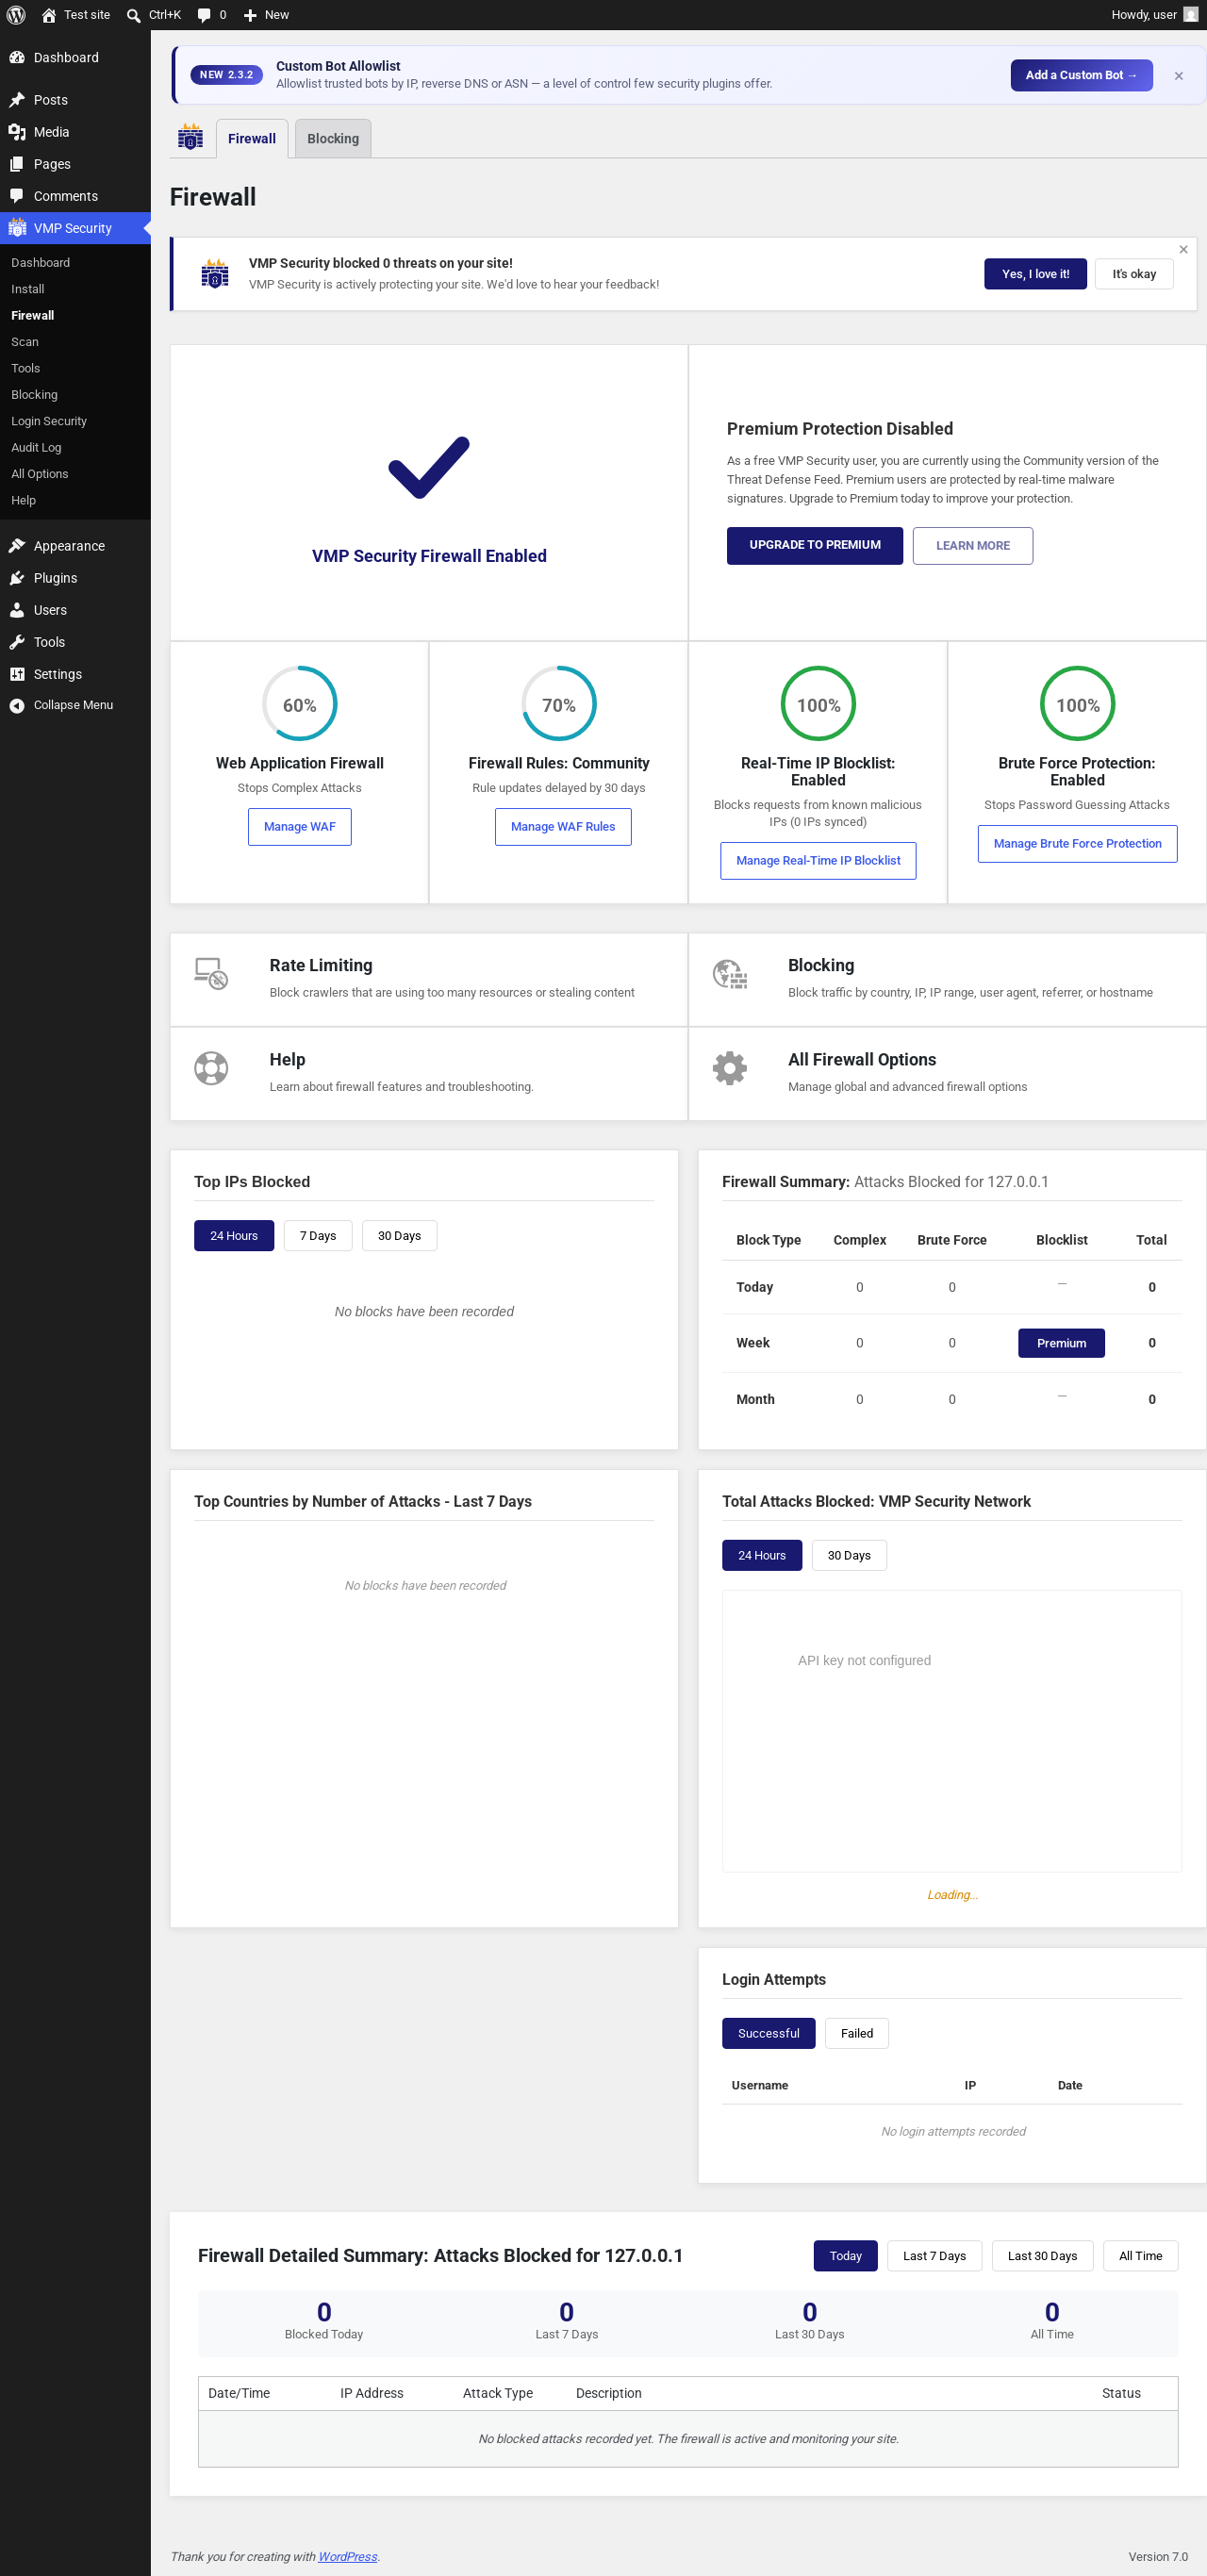The width and height of the screenshot is (1207, 2576).
Task: Click the Premium badge in Blocklist column
Action: click(x=1061, y=1344)
